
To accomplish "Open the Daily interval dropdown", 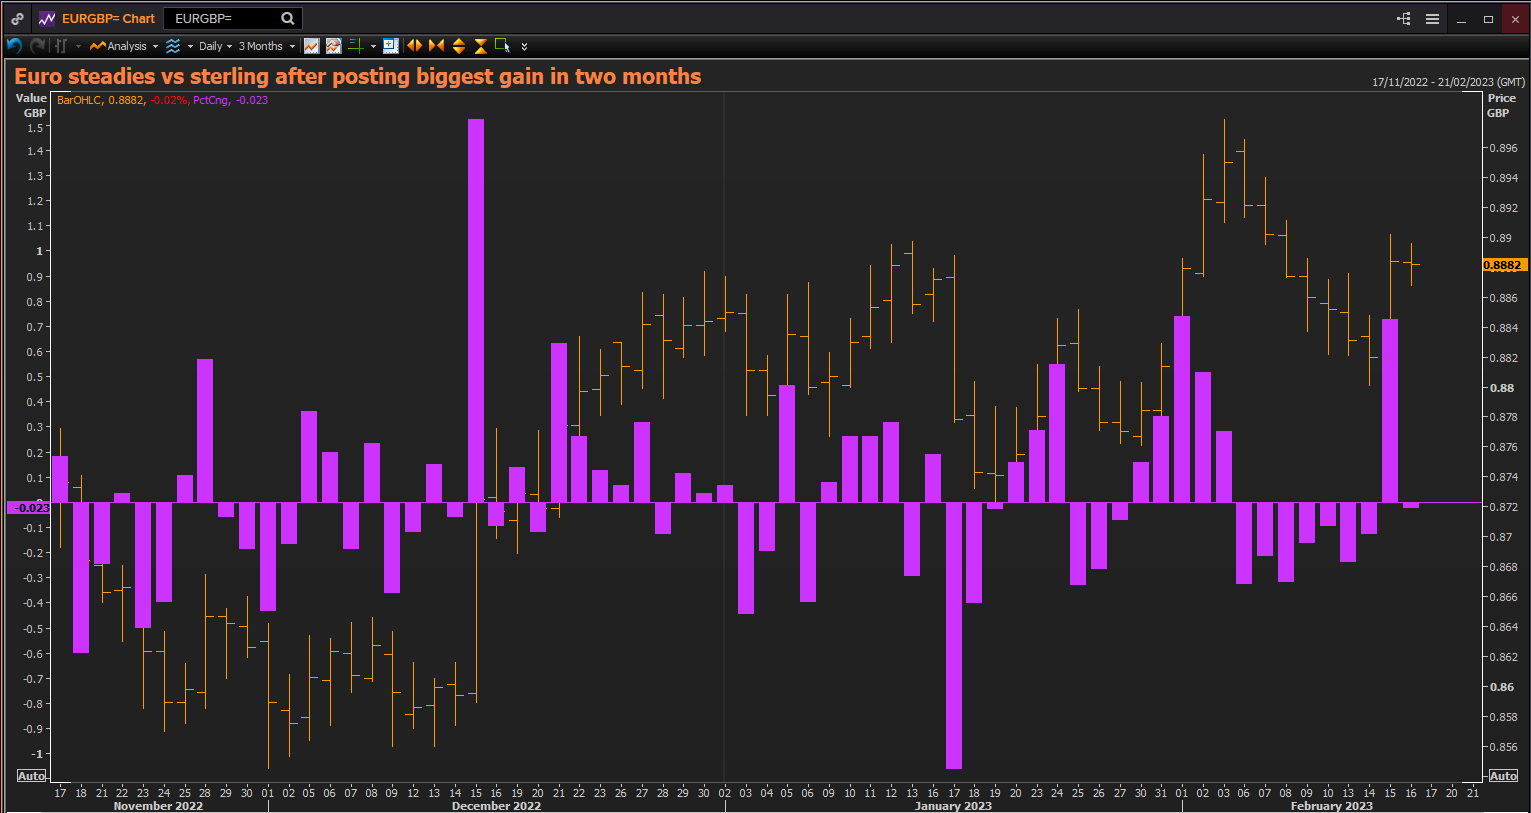I will pyautogui.click(x=215, y=46).
